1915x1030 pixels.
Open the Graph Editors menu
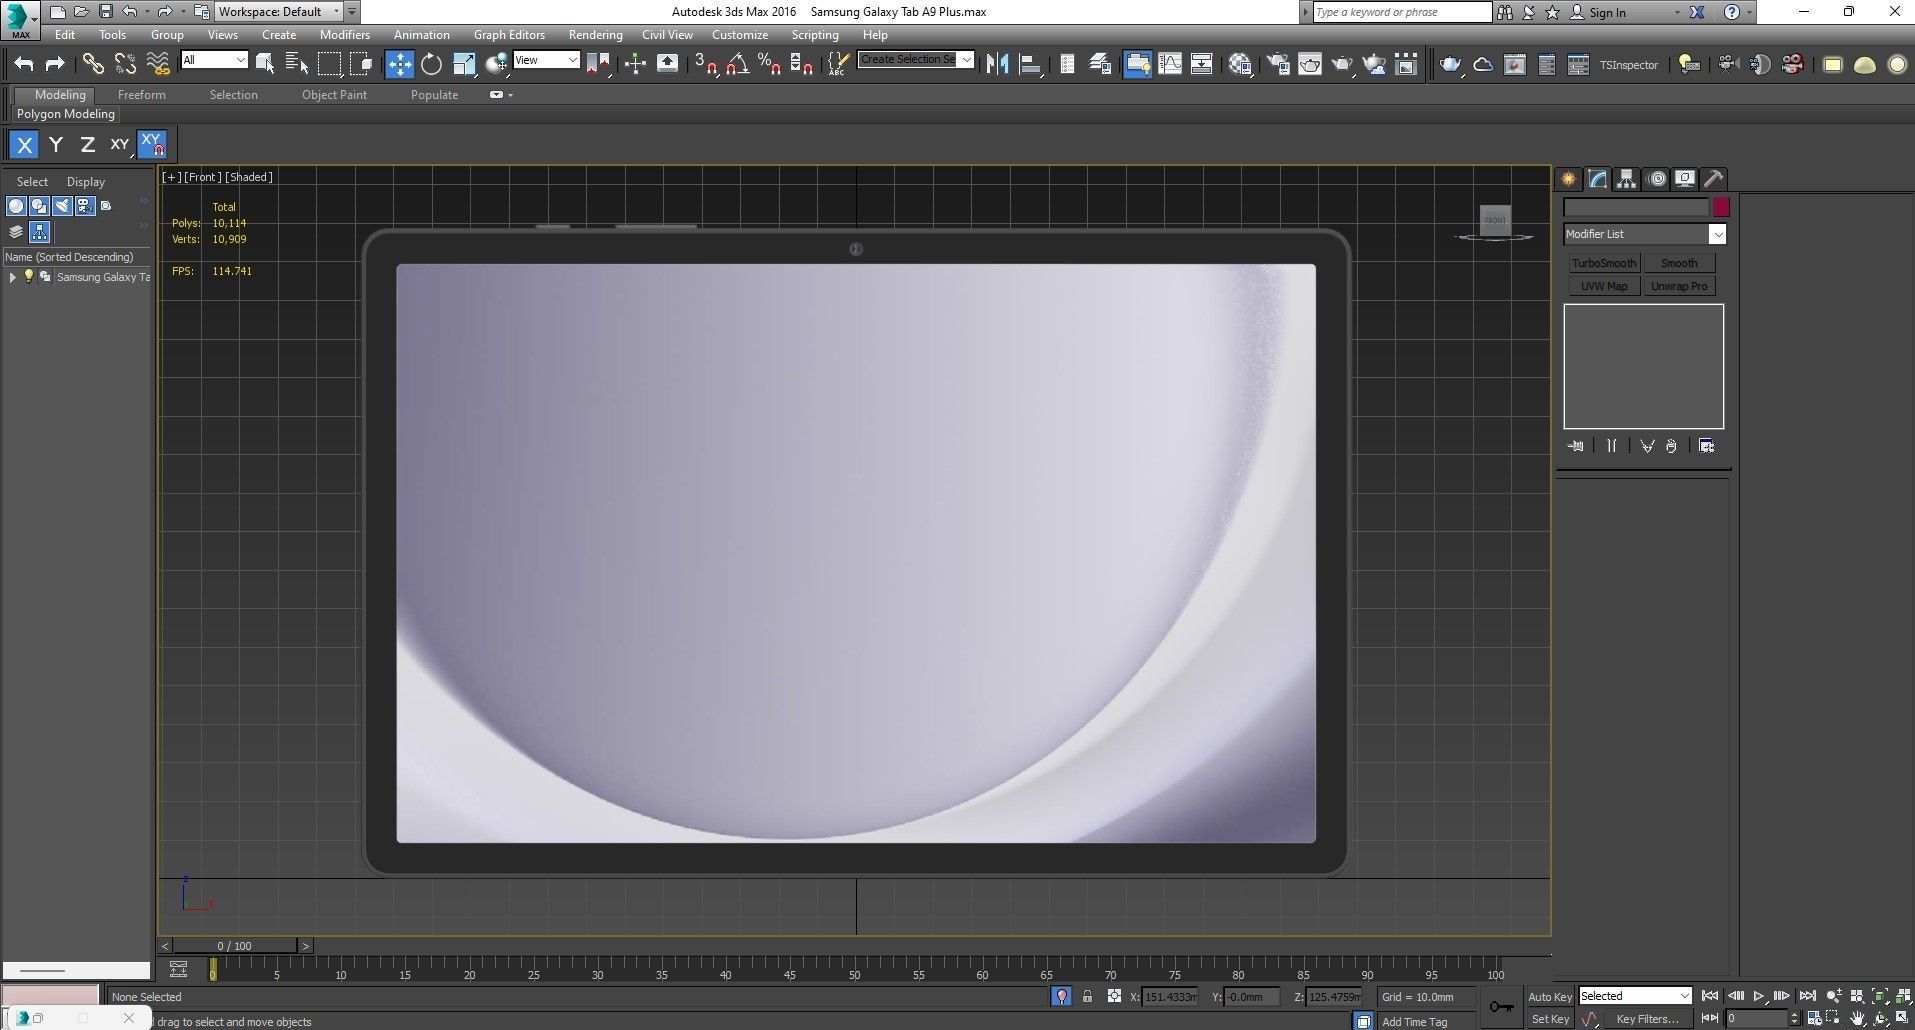509,35
